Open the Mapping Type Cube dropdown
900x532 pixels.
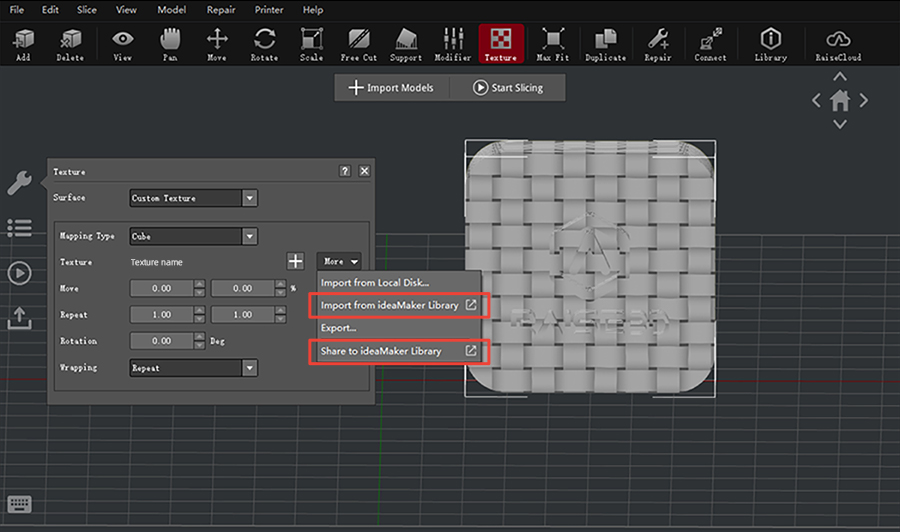click(193, 236)
